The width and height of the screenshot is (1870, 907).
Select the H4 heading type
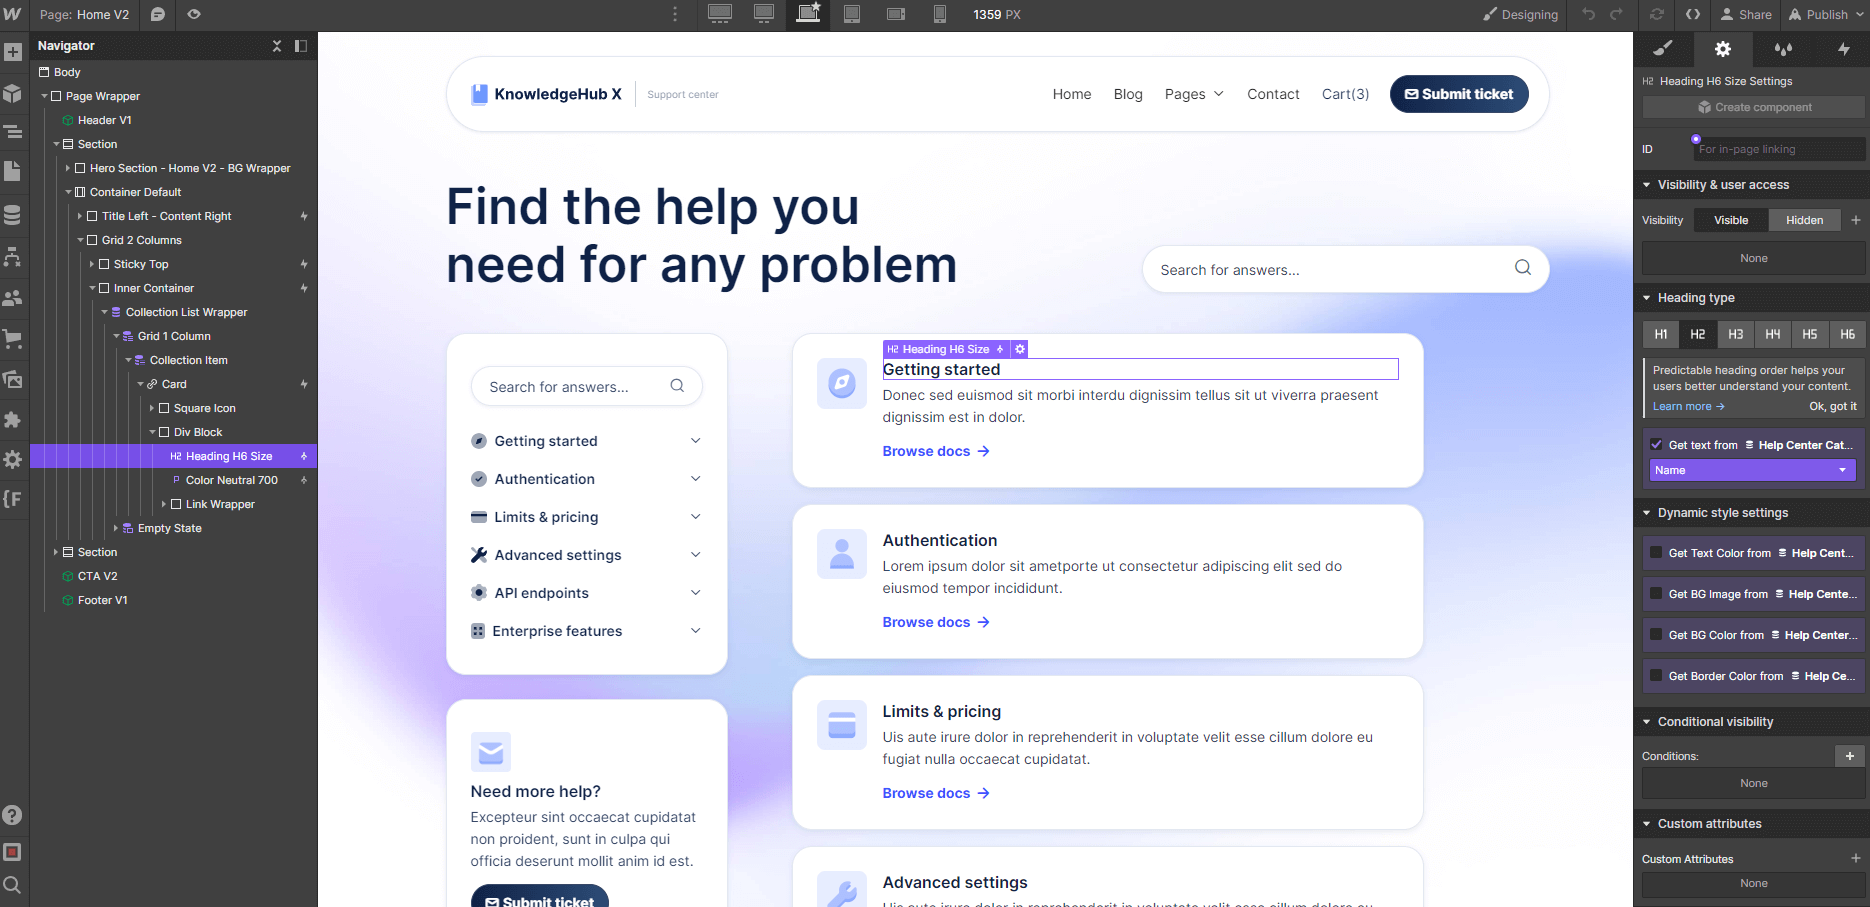[x=1771, y=334]
